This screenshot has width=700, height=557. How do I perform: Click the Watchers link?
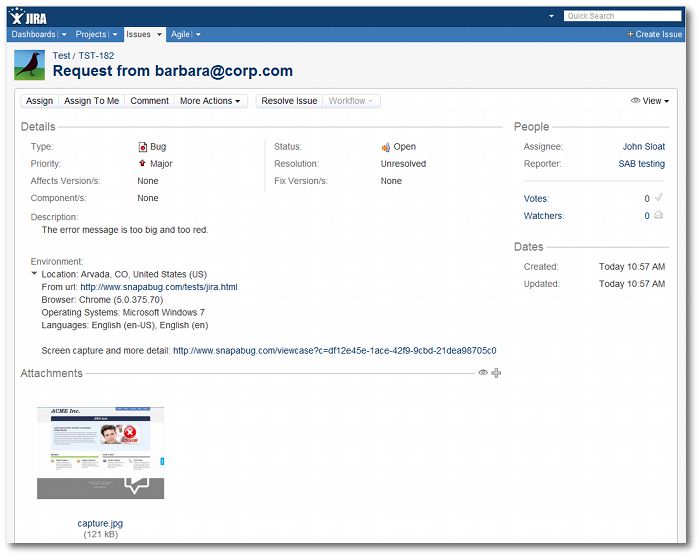pyautogui.click(x=543, y=216)
